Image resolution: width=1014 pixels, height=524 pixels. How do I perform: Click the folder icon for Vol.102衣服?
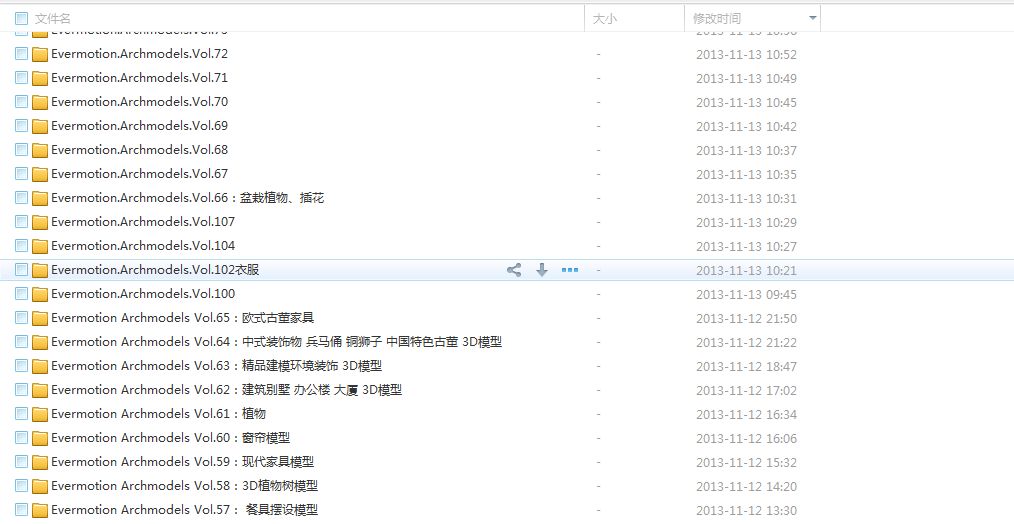tap(40, 270)
